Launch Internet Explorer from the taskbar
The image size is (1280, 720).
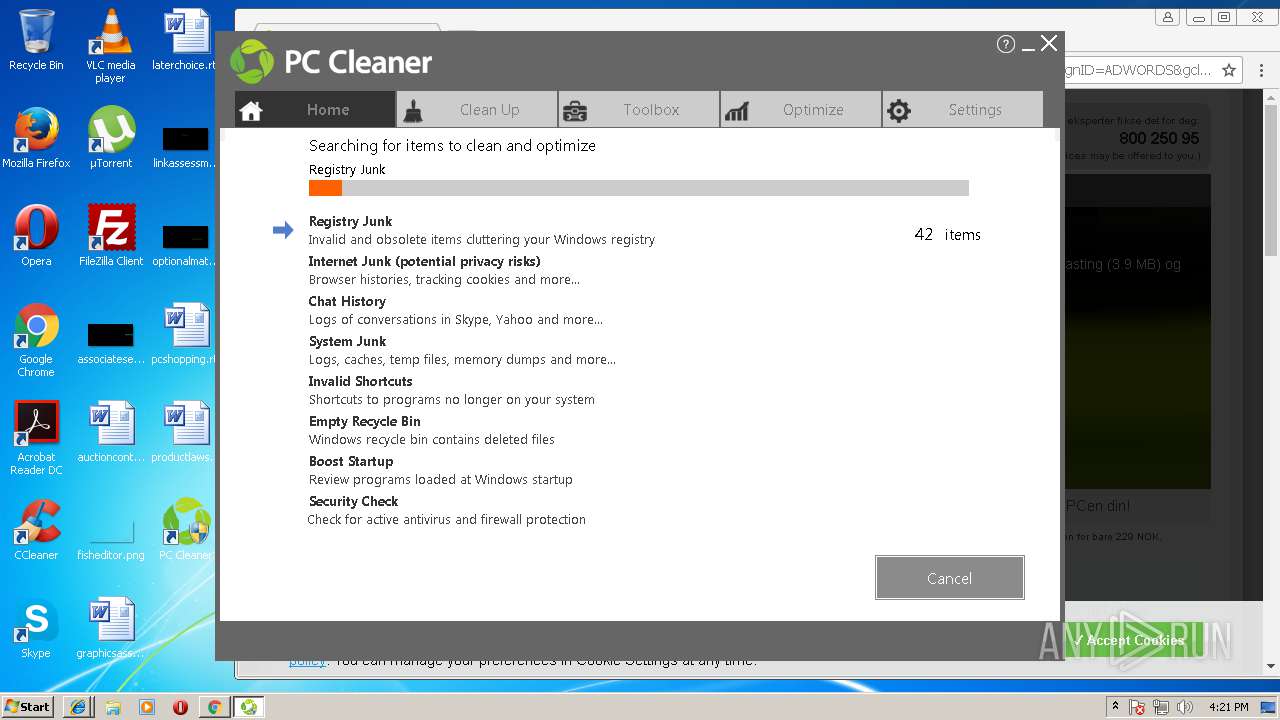78,707
